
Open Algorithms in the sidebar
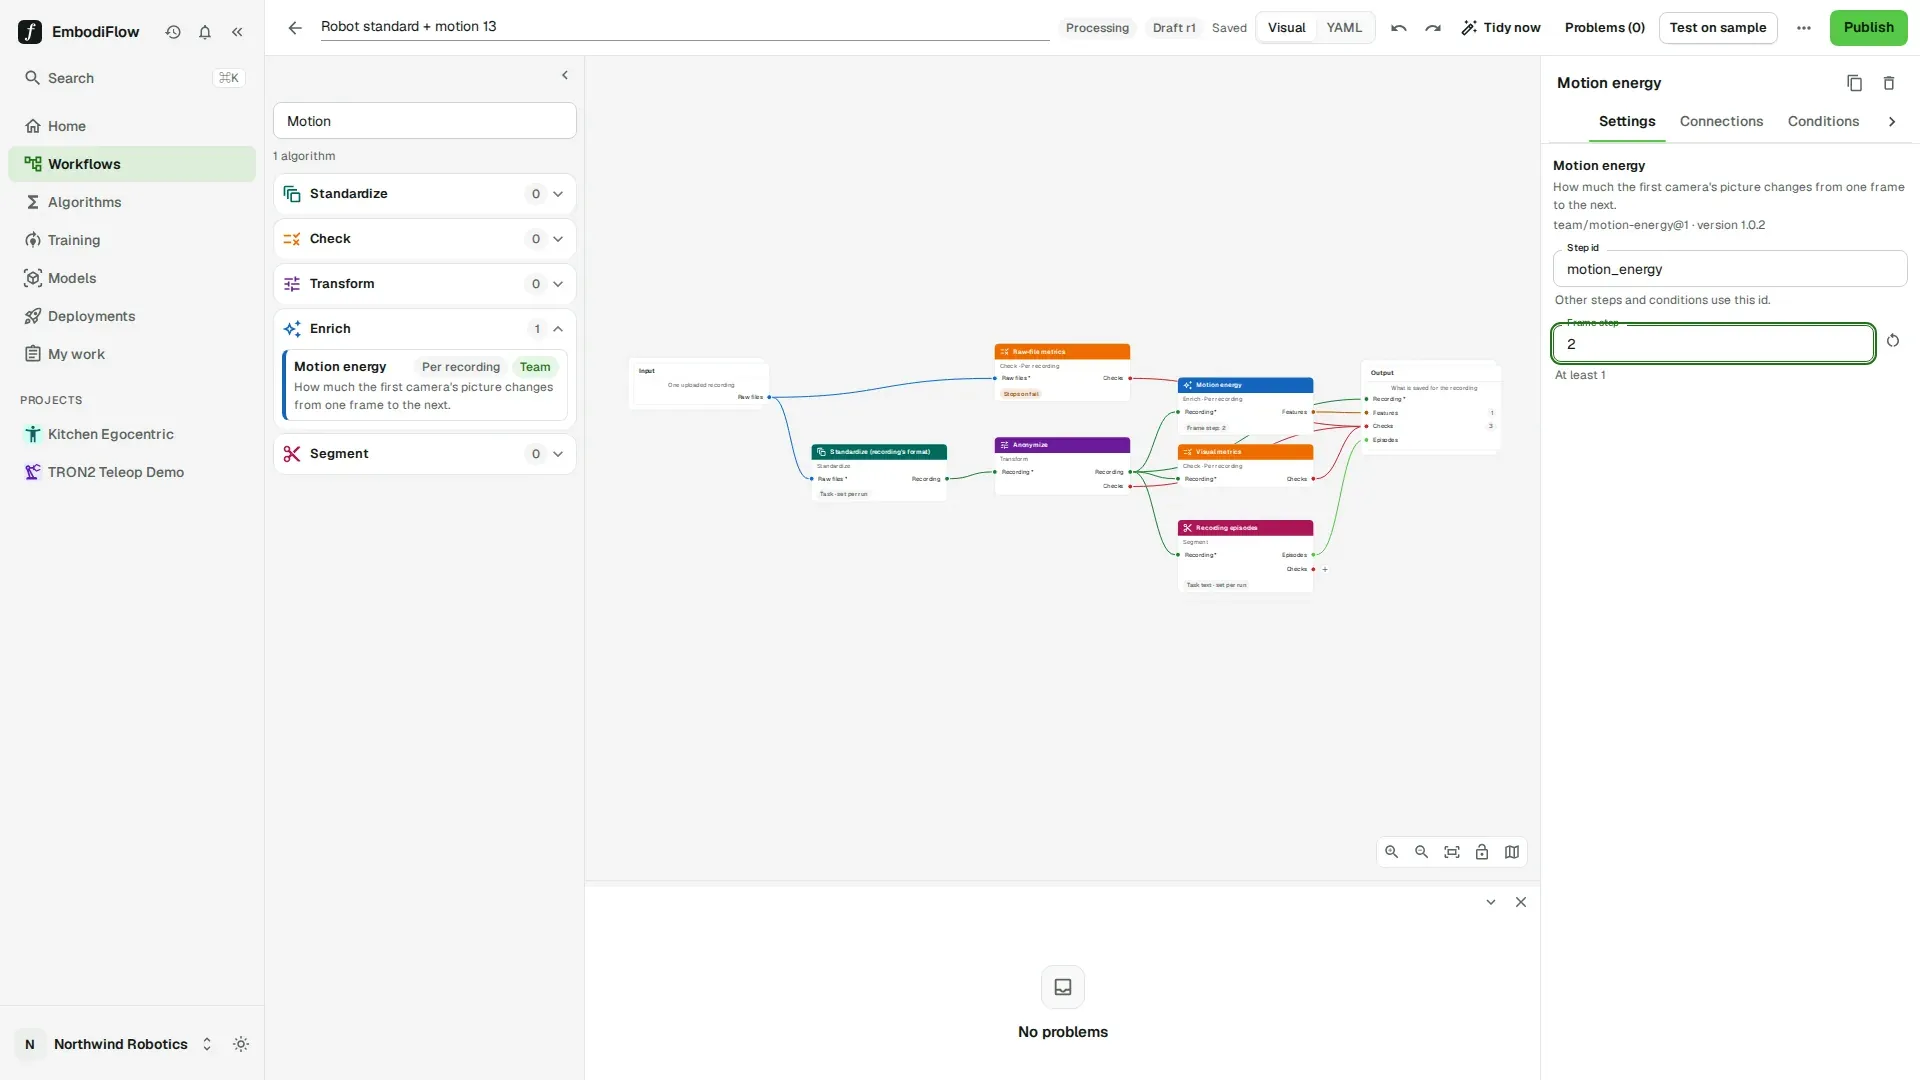click(x=132, y=202)
